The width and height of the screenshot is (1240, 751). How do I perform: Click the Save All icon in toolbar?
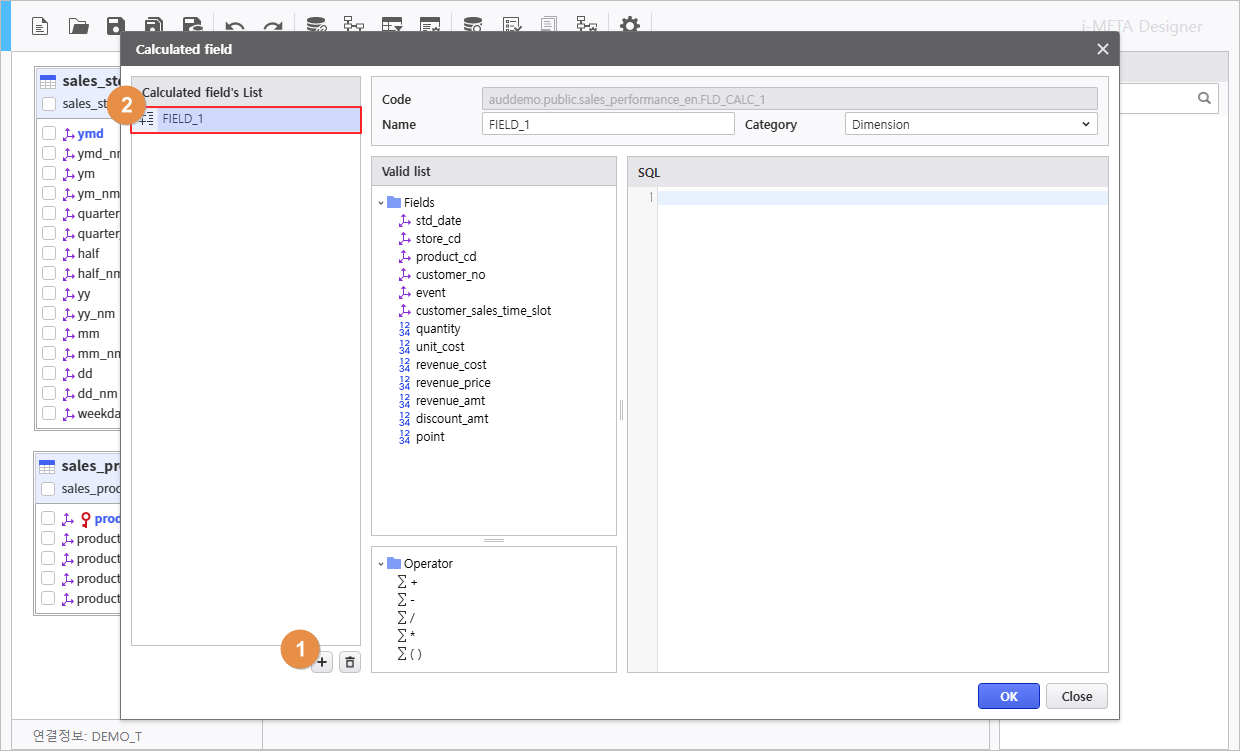(154, 26)
